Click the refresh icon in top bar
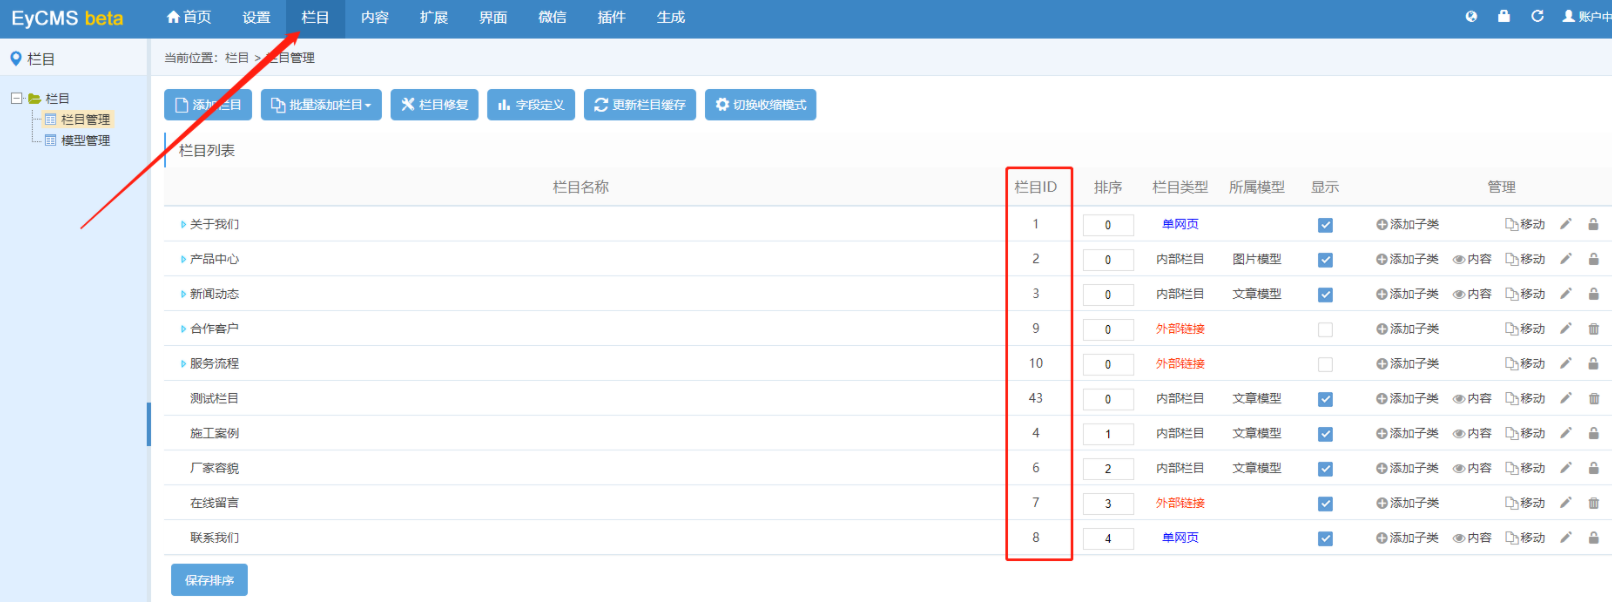This screenshot has height=602, width=1612. 1537,16
